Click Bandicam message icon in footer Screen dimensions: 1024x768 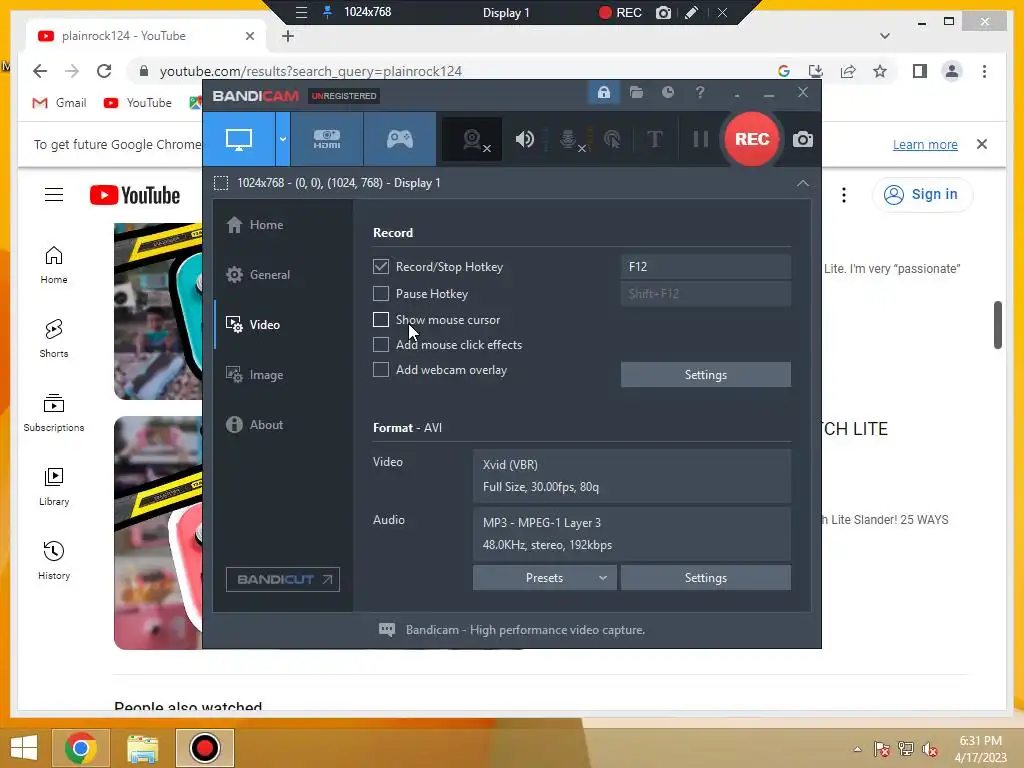(x=387, y=630)
